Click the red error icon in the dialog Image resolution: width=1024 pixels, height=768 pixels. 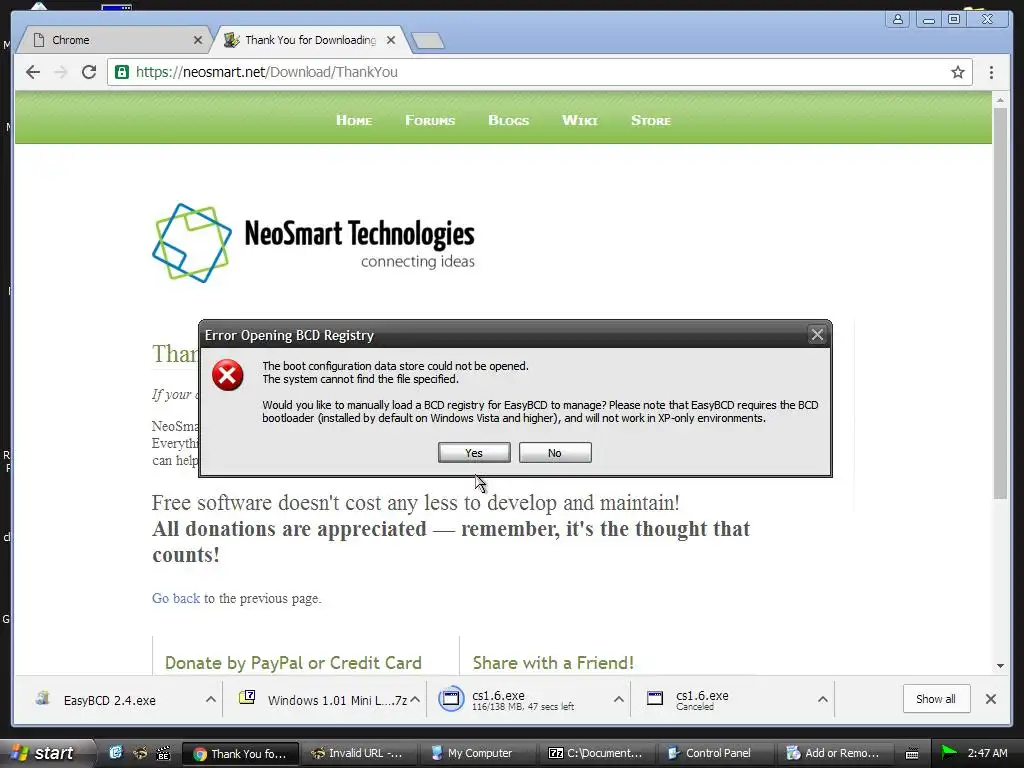[227, 375]
